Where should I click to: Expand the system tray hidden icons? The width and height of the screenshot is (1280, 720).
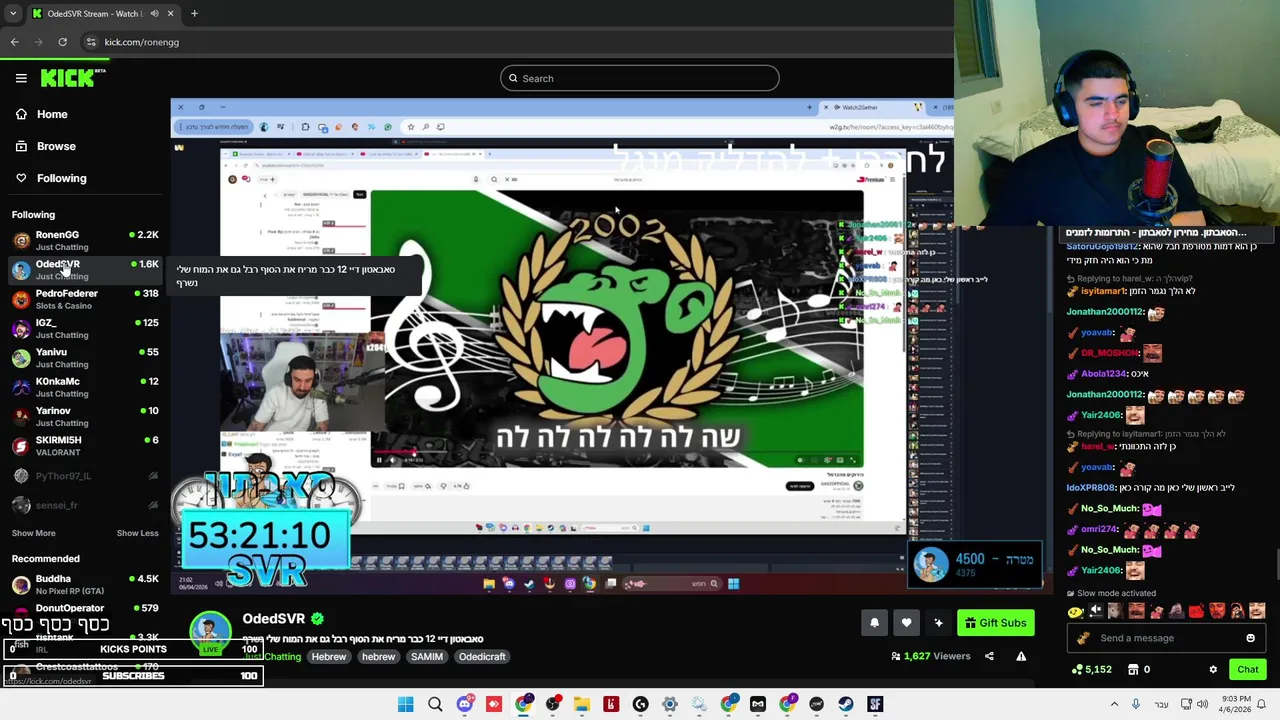1114,704
